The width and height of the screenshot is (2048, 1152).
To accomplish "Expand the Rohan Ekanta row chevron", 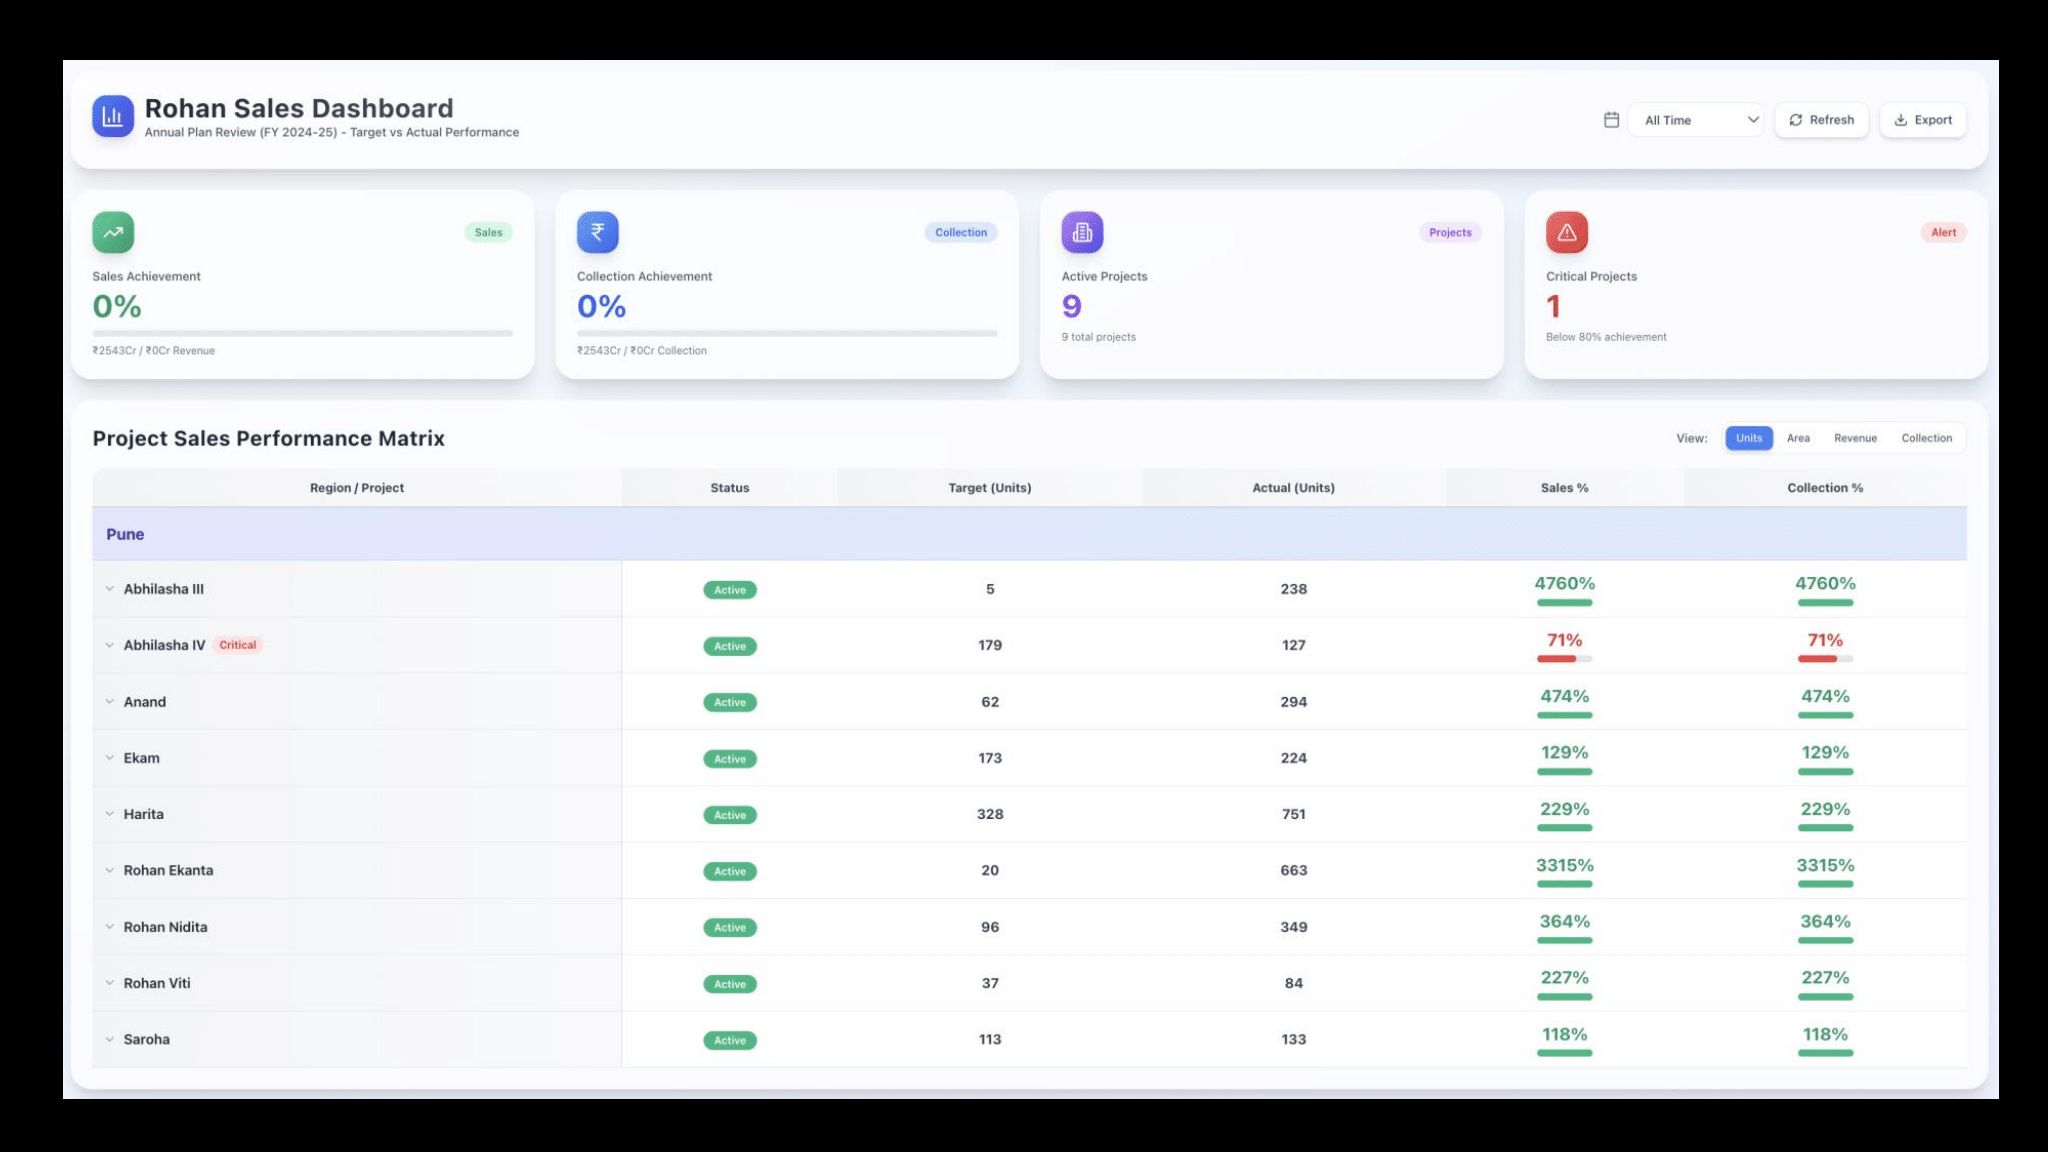I will [x=110, y=870].
